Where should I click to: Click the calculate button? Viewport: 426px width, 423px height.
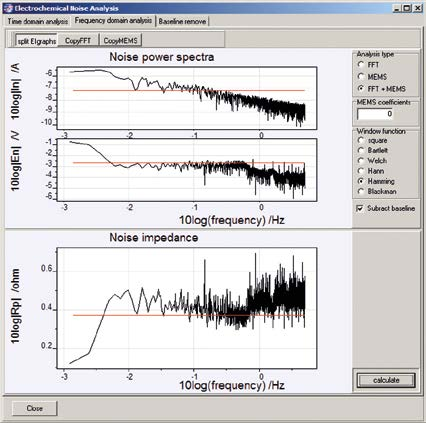coord(386,380)
